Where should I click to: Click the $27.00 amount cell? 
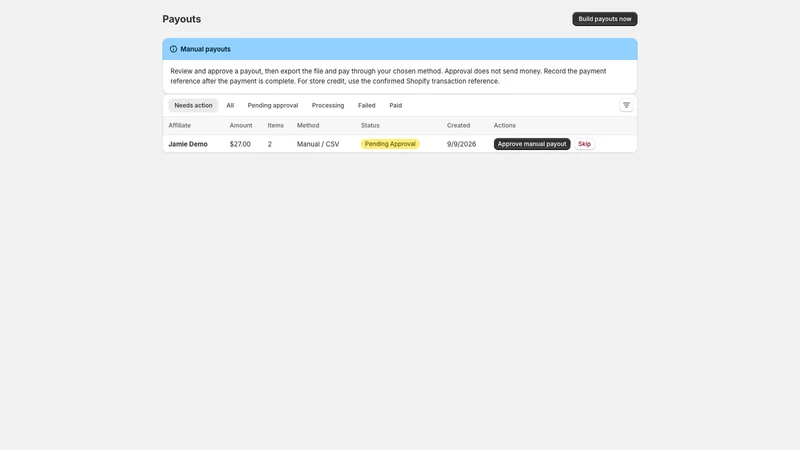(240, 144)
